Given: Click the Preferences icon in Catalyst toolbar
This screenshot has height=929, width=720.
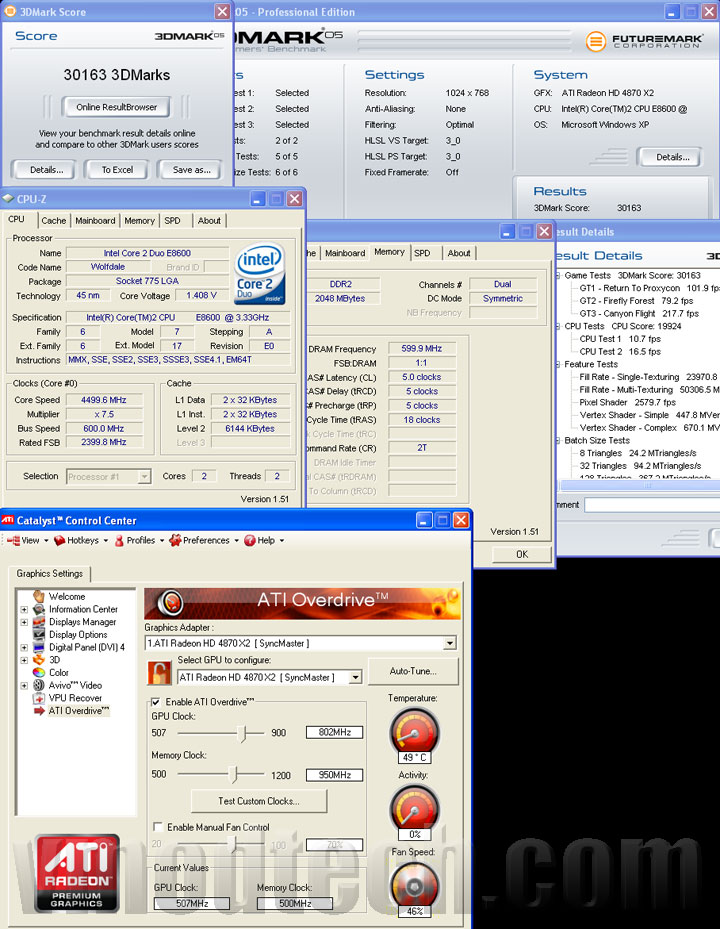Looking at the screenshot, I should [x=175, y=540].
